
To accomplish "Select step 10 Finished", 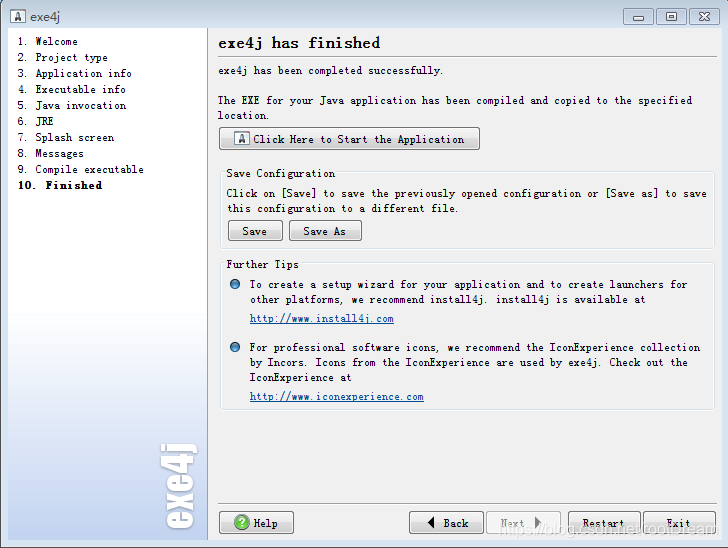I will coord(60,185).
